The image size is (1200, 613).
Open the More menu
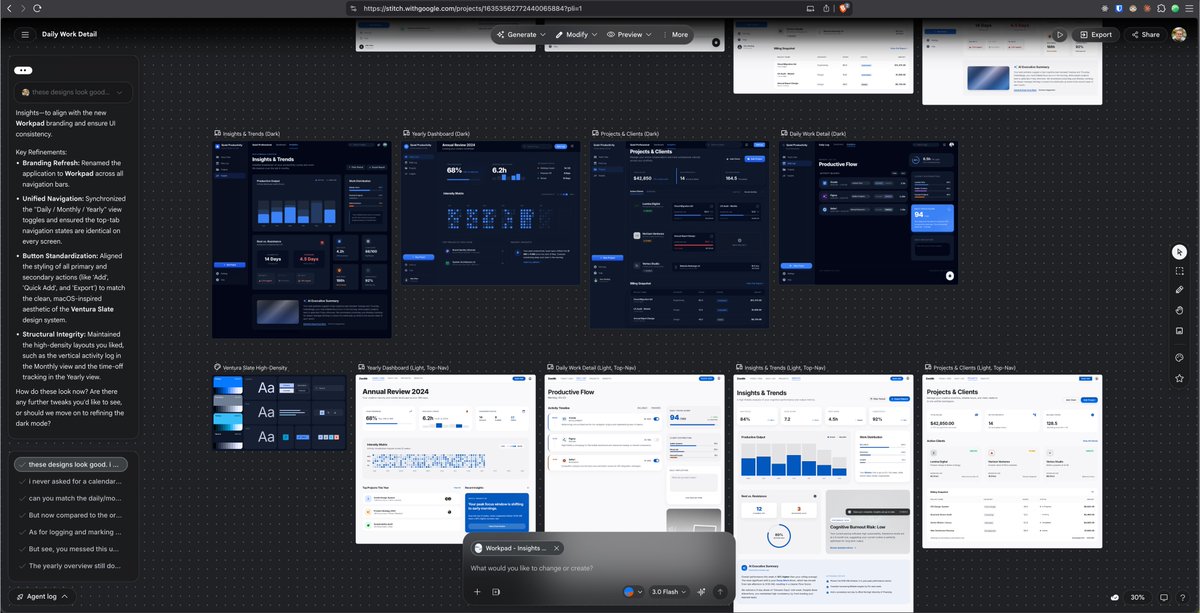678,34
